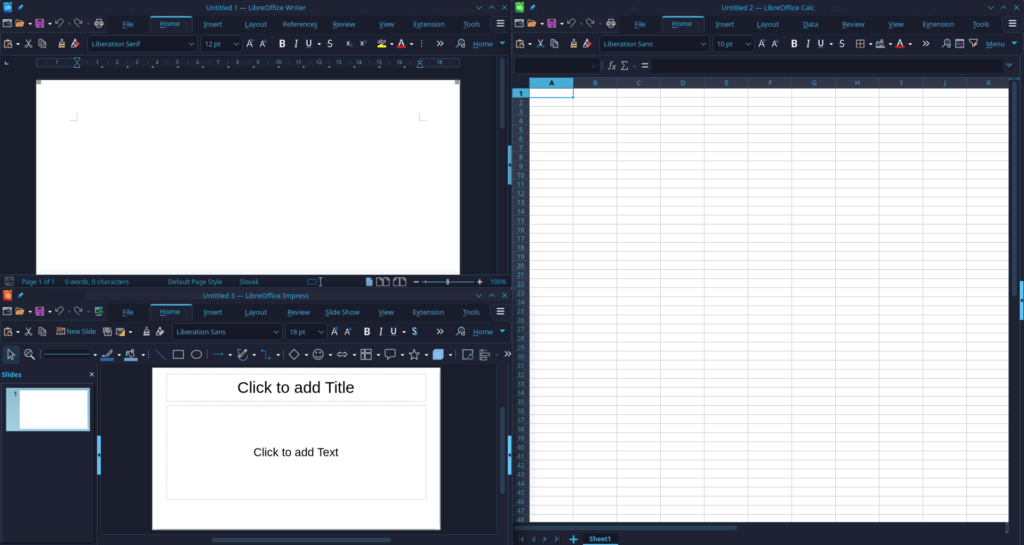Toggle Italic in the Calc toolbar
1024x545 pixels.
808,44
